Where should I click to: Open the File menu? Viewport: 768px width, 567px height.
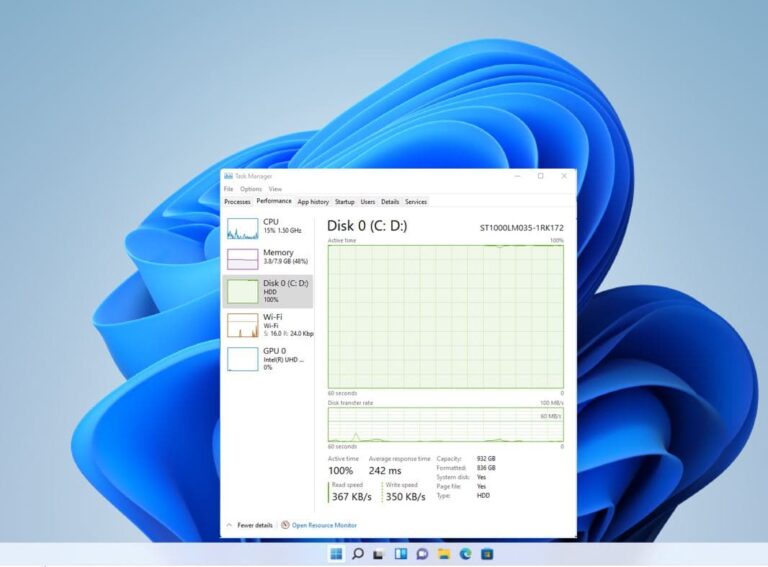pos(228,189)
